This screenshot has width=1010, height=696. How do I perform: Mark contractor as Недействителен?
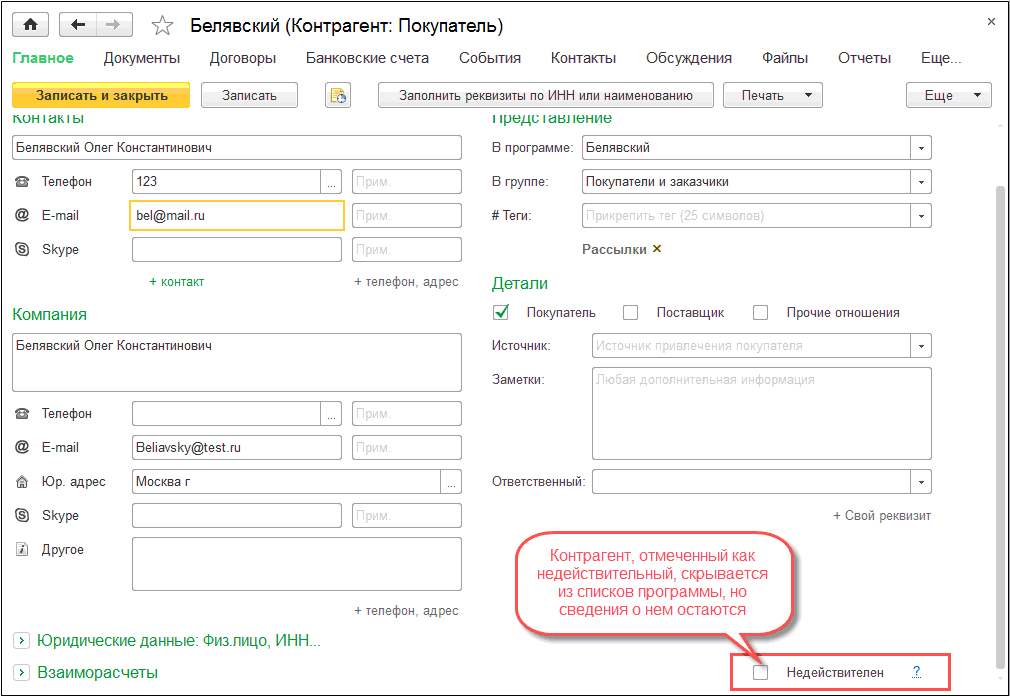tap(761, 672)
